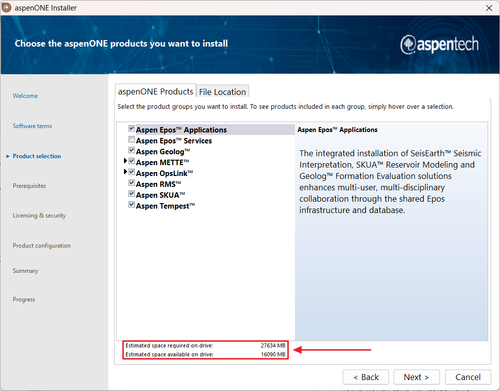Click the Licensing & security step label
The width and height of the screenshot is (500, 391).
click(x=39, y=216)
